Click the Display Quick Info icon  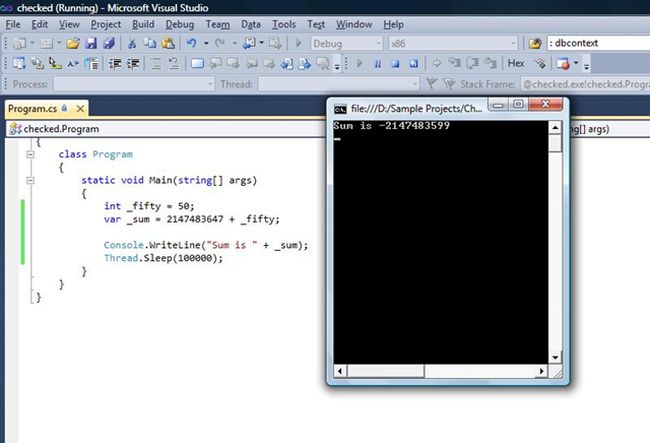[x=55, y=63]
